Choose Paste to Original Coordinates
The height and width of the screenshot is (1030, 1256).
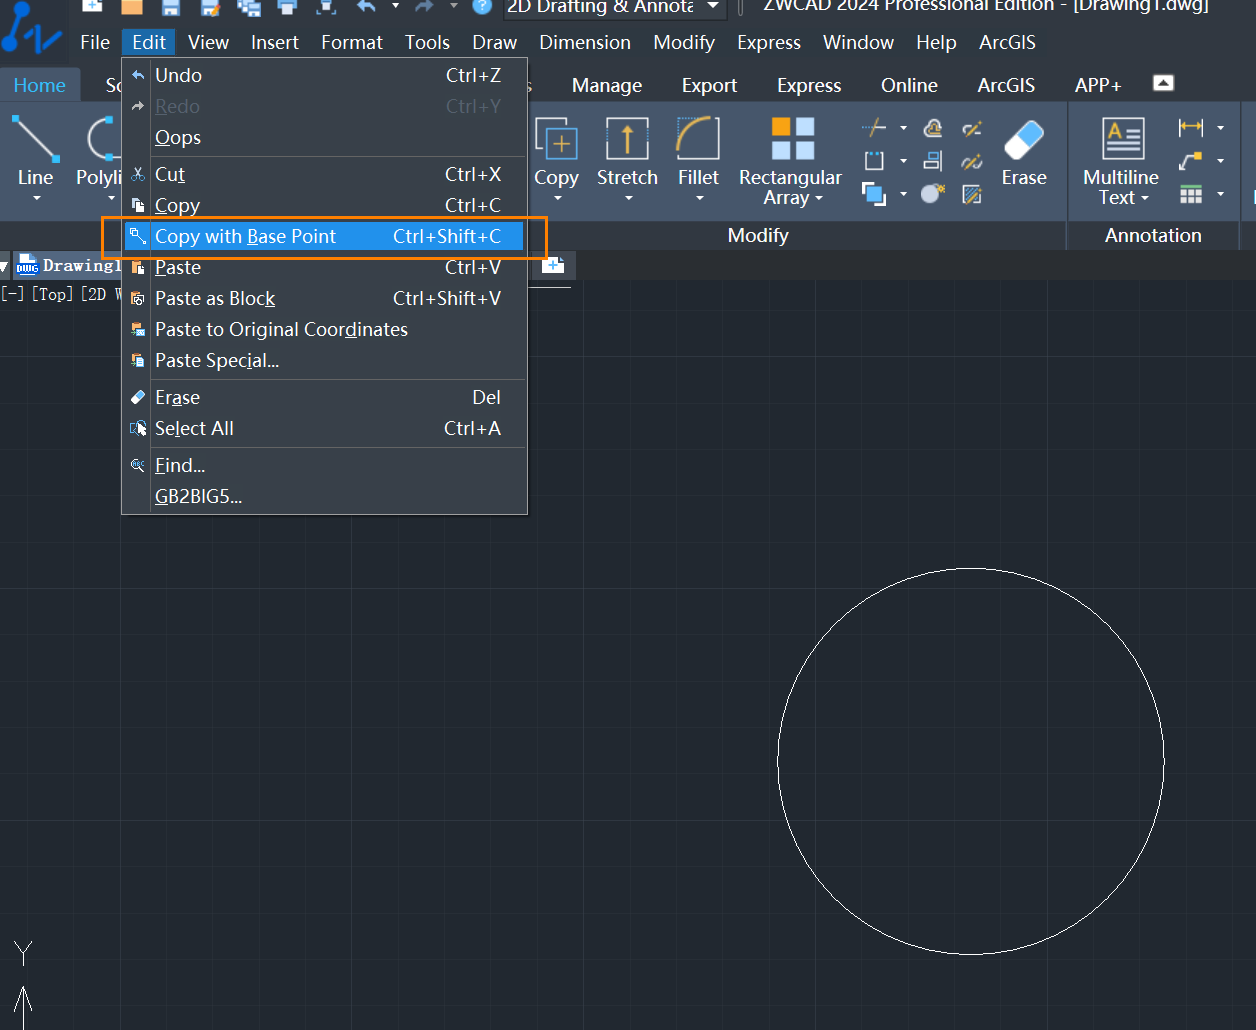point(324,329)
